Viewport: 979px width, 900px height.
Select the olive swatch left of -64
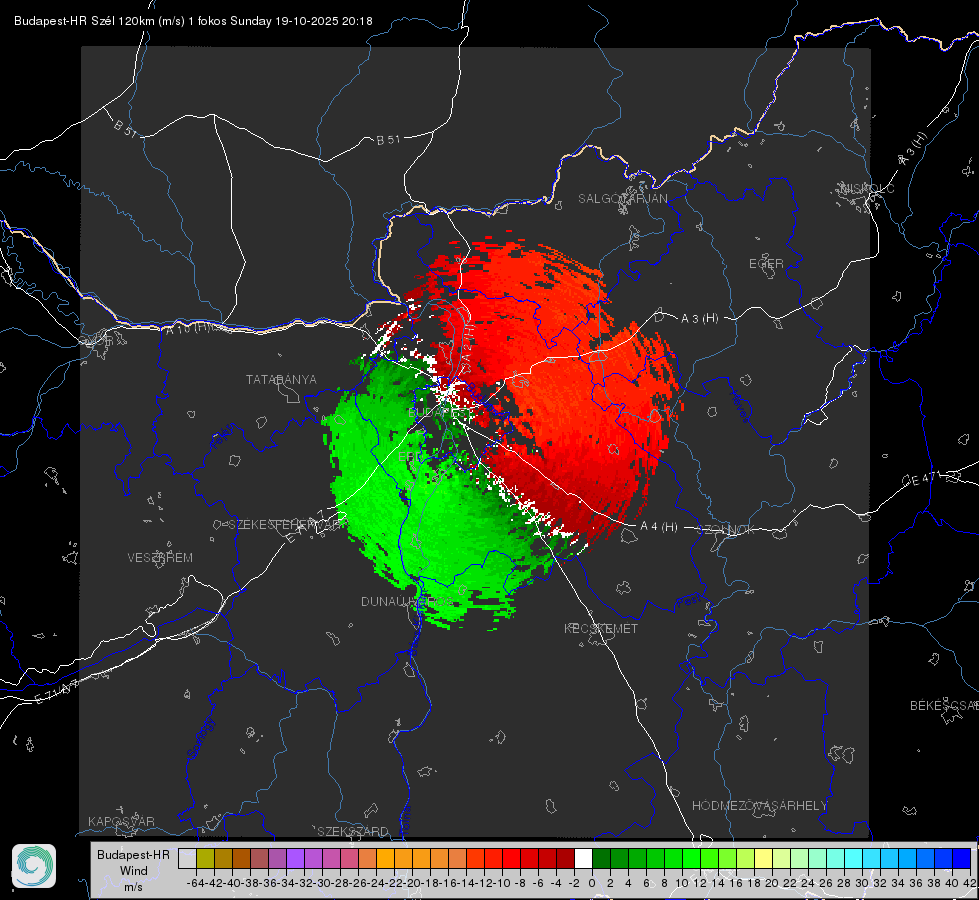(205, 859)
